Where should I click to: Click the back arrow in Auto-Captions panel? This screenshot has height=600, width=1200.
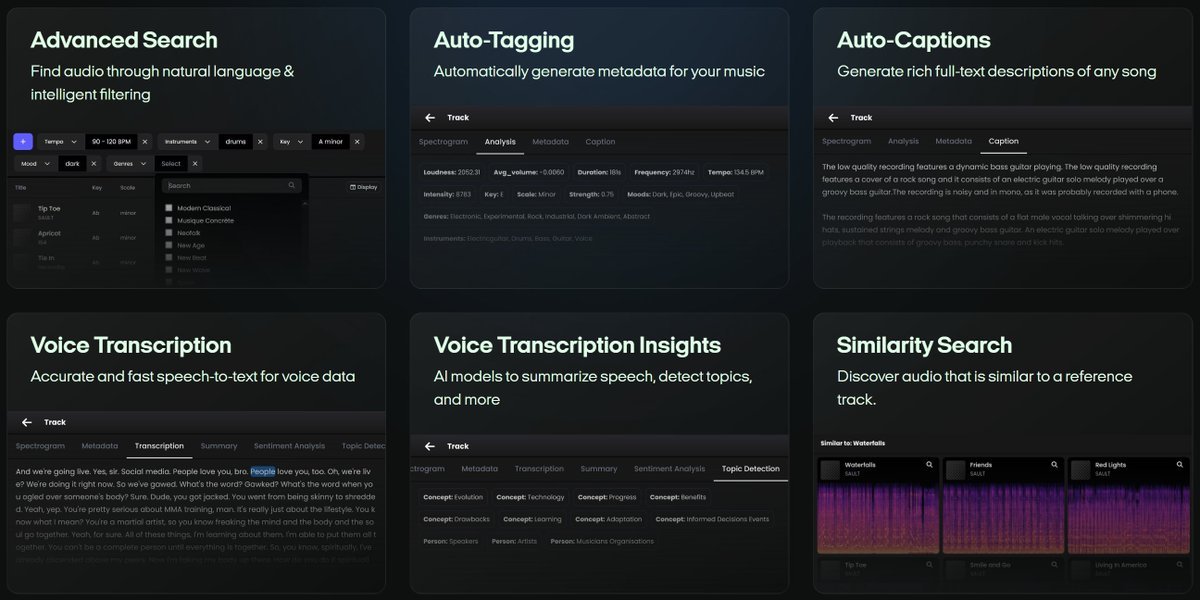pyautogui.click(x=833, y=118)
